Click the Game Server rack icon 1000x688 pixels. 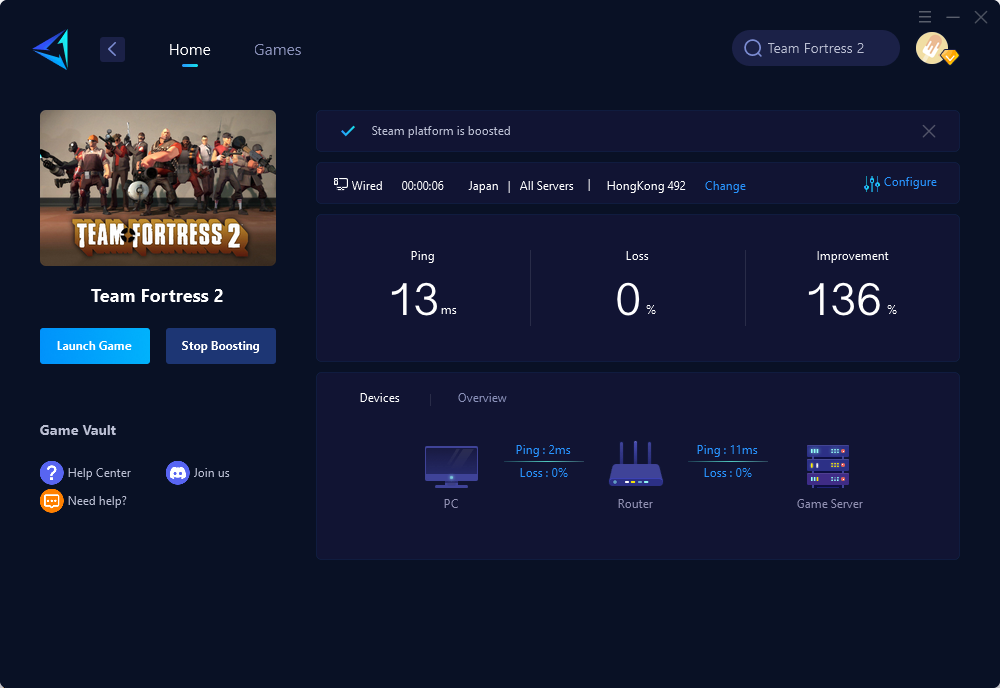click(828, 466)
